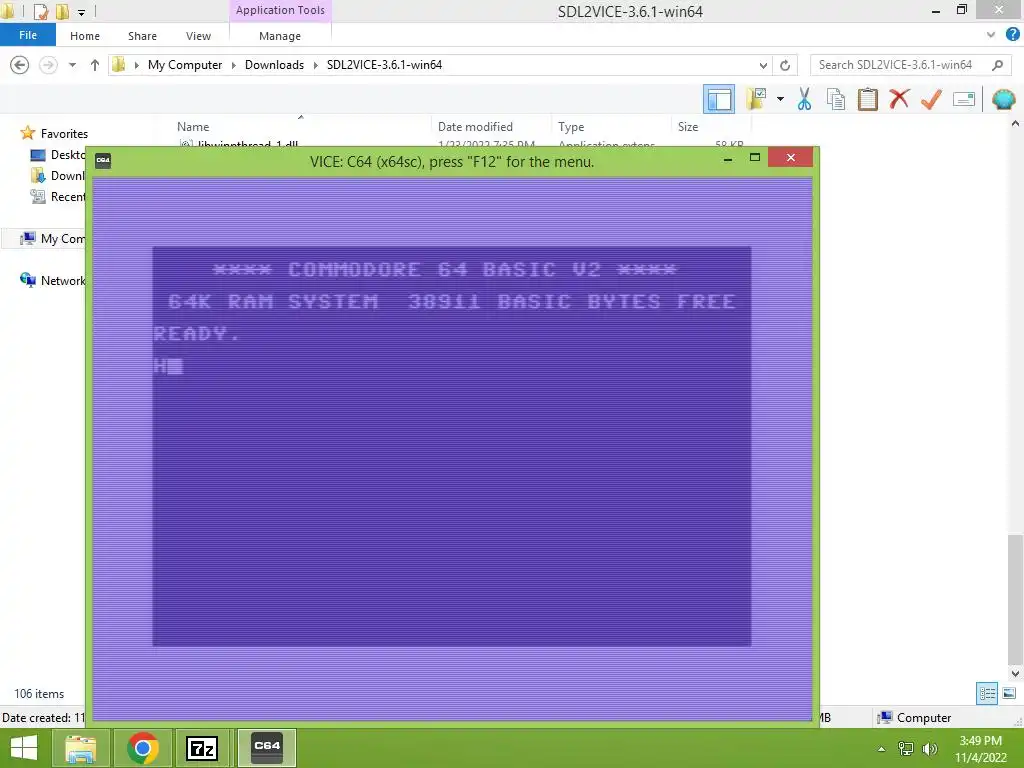Image resolution: width=1024 pixels, height=768 pixels.
Task: Click the network tray icon
Action: point(906,749)
